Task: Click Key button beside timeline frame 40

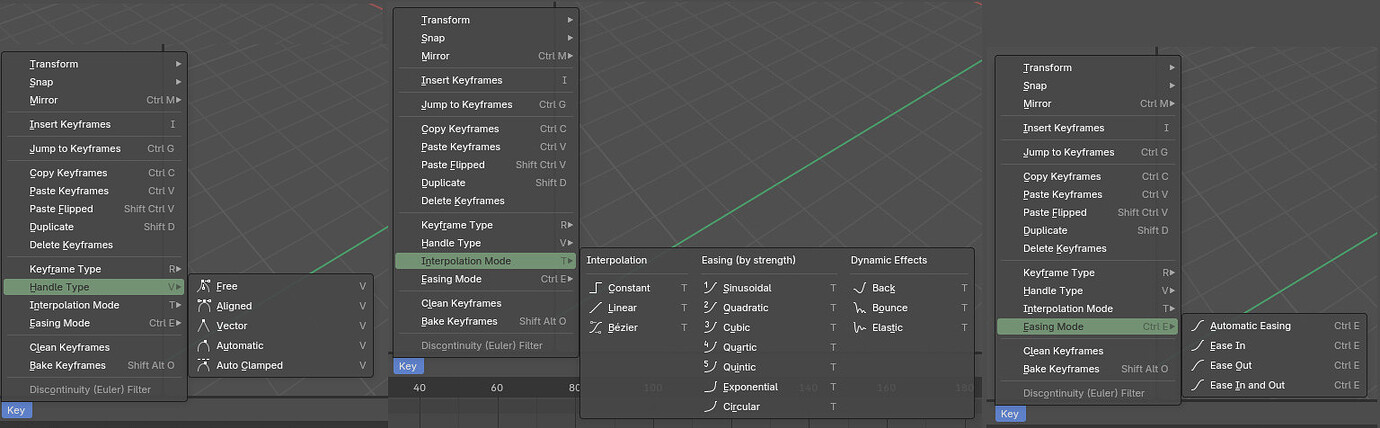Action: 408,366
